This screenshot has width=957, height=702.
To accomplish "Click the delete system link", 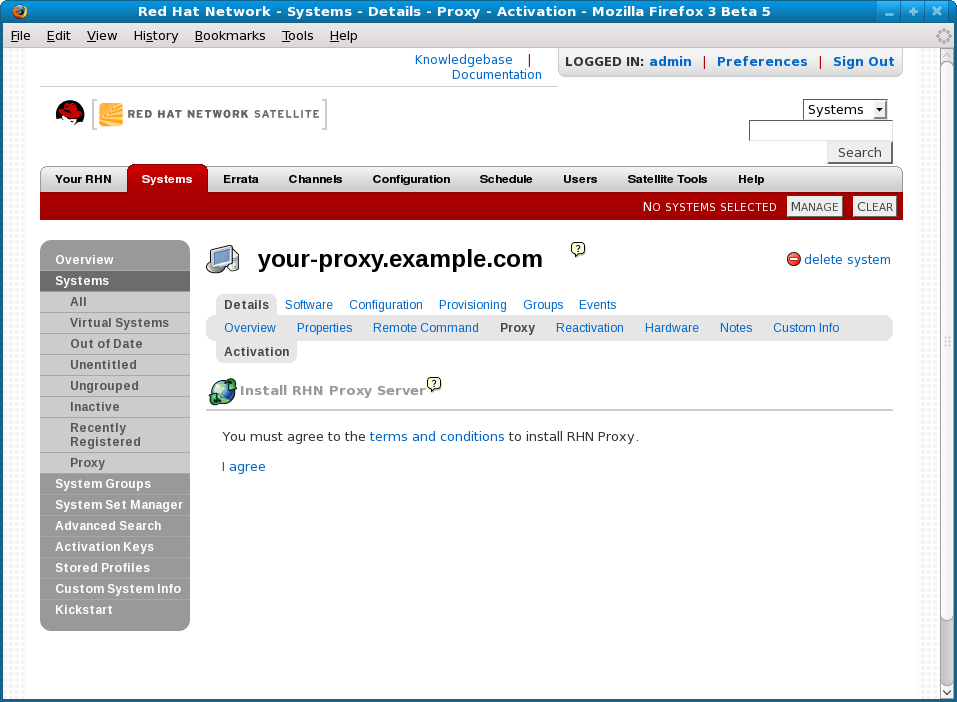I will (847, 259).
